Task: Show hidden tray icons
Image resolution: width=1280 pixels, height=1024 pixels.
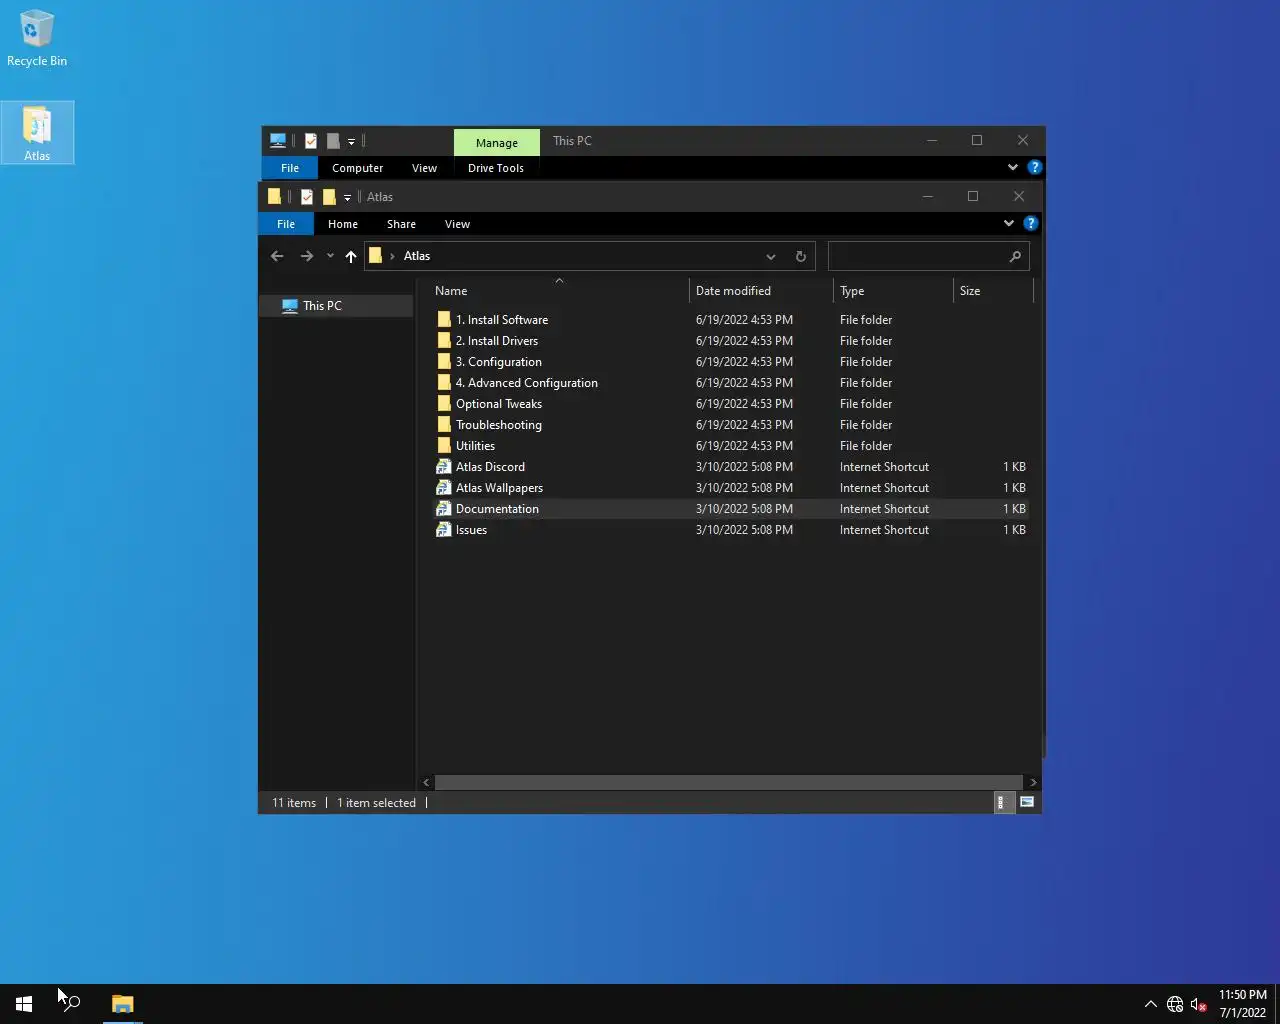Action: click(x=1150, y=1004)
